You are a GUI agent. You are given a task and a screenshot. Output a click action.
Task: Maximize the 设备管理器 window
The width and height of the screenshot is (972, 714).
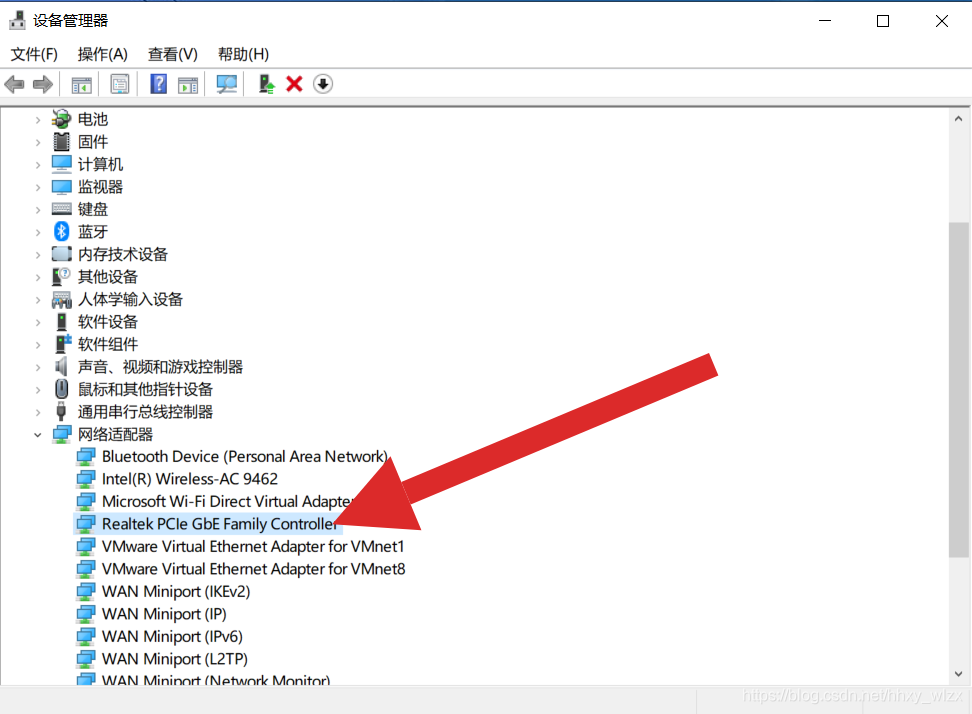coord(883,21)
